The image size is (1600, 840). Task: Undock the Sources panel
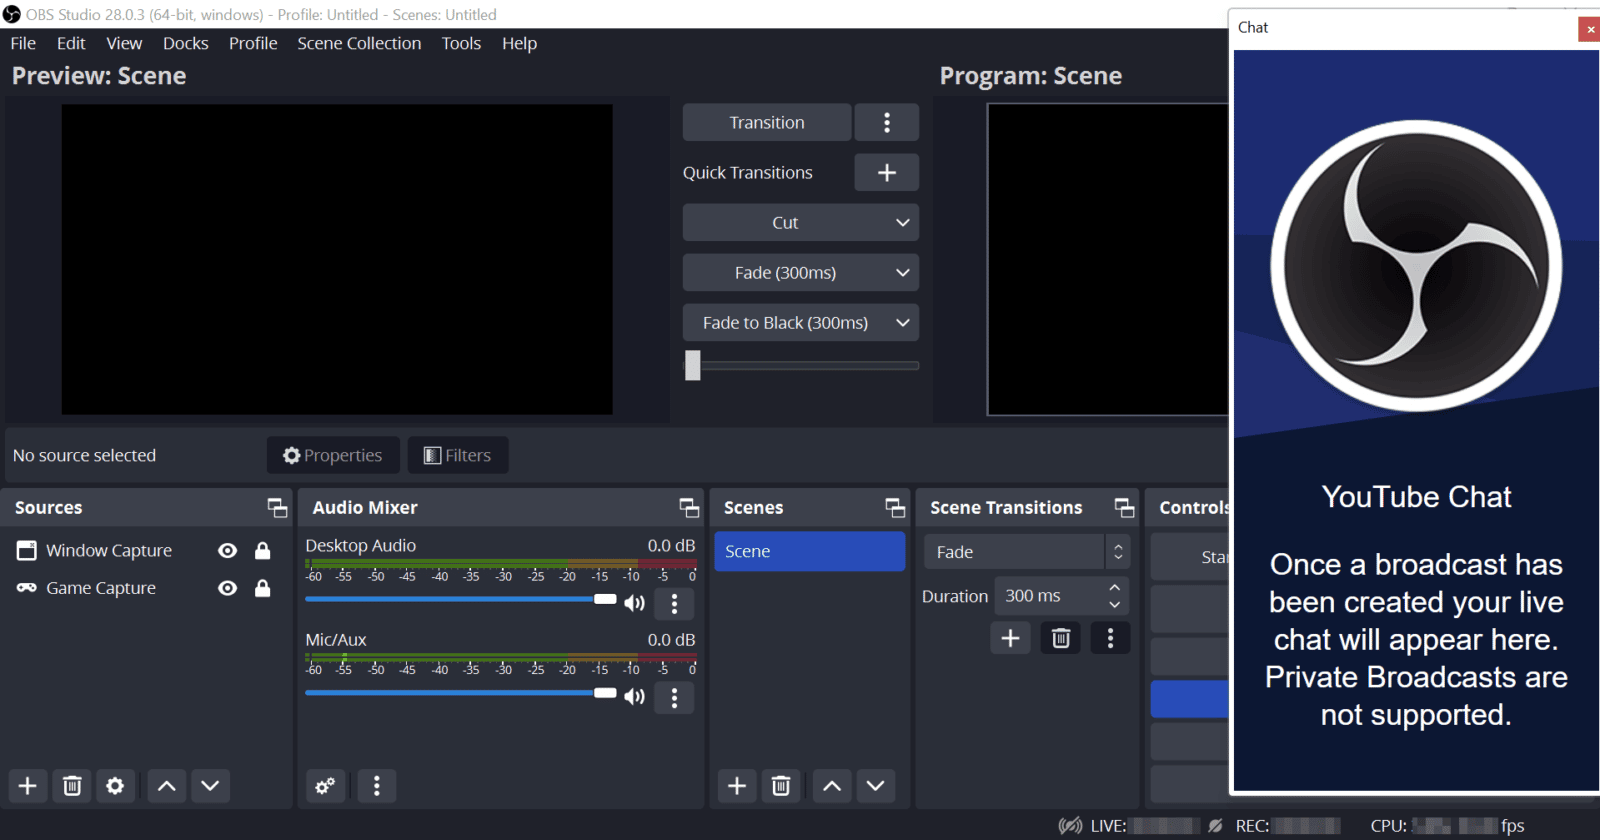pyautogui.click(x=277, y=508)
